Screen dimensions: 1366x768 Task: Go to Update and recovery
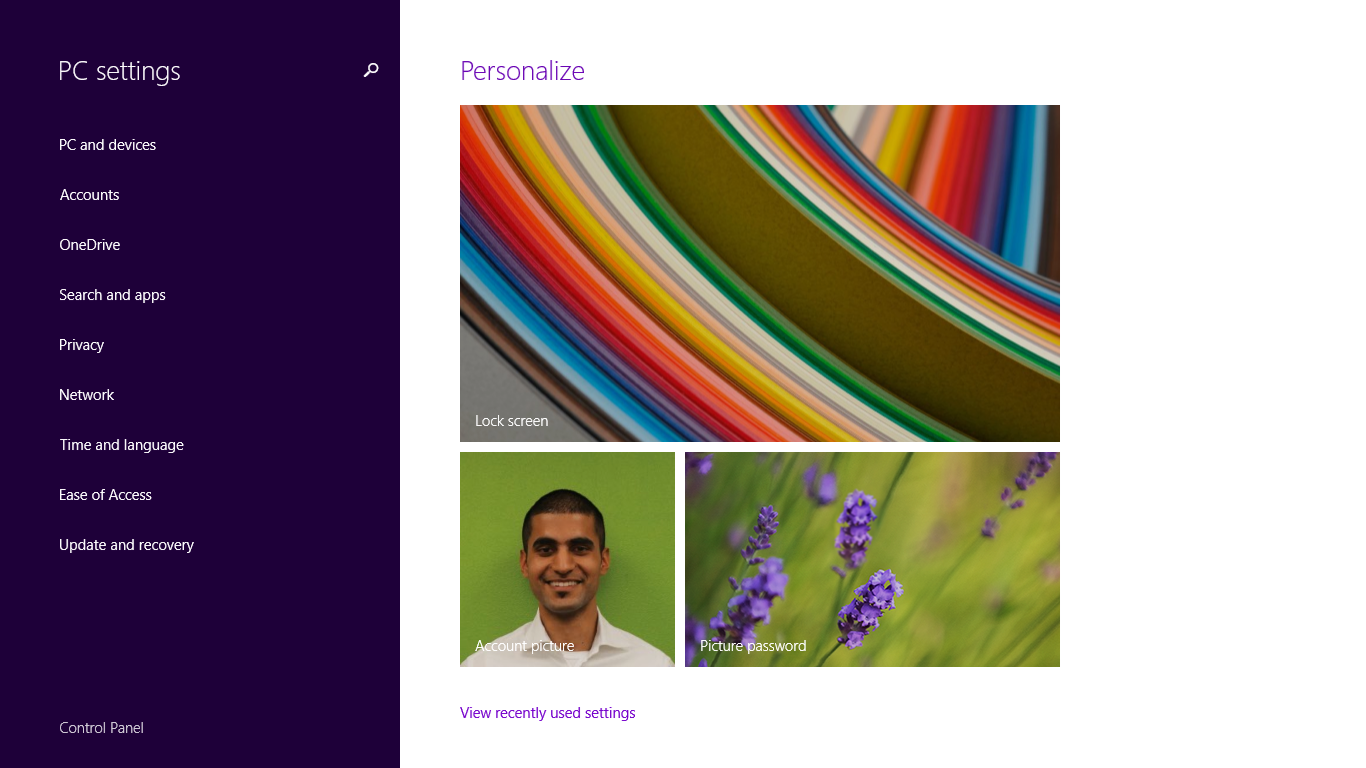[x=126, y=545]
